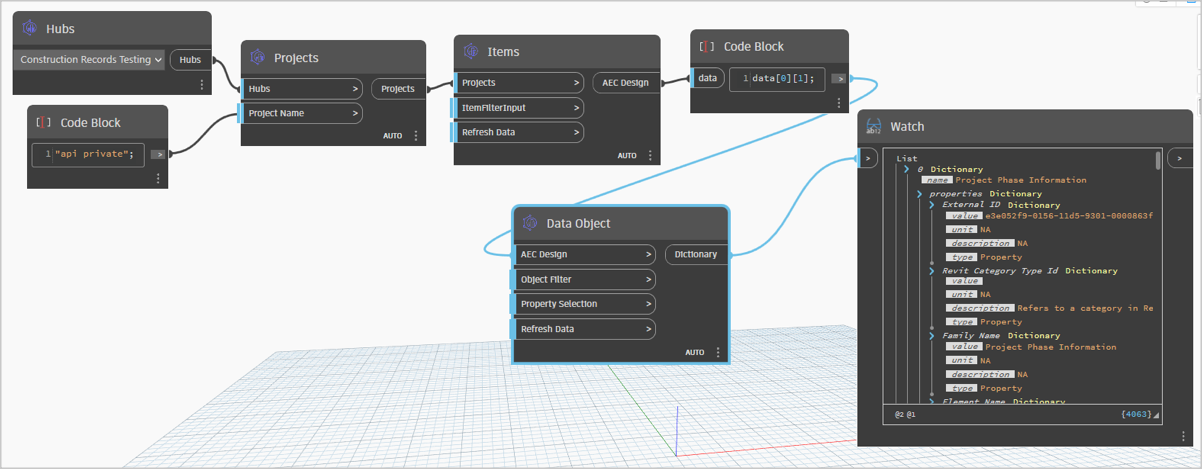1202x469 pixels.
Task: Open Construction Records Testing hub dropdown
Action: pyautogui.click(x=90, y=60)
